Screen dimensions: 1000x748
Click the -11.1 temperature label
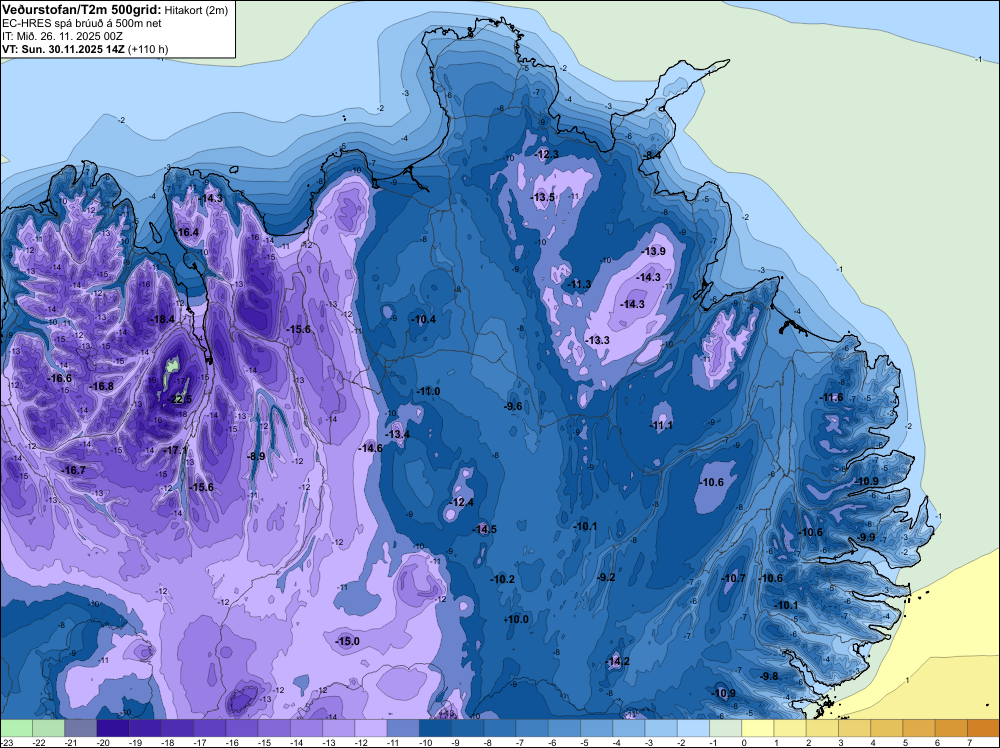(661, 425)
